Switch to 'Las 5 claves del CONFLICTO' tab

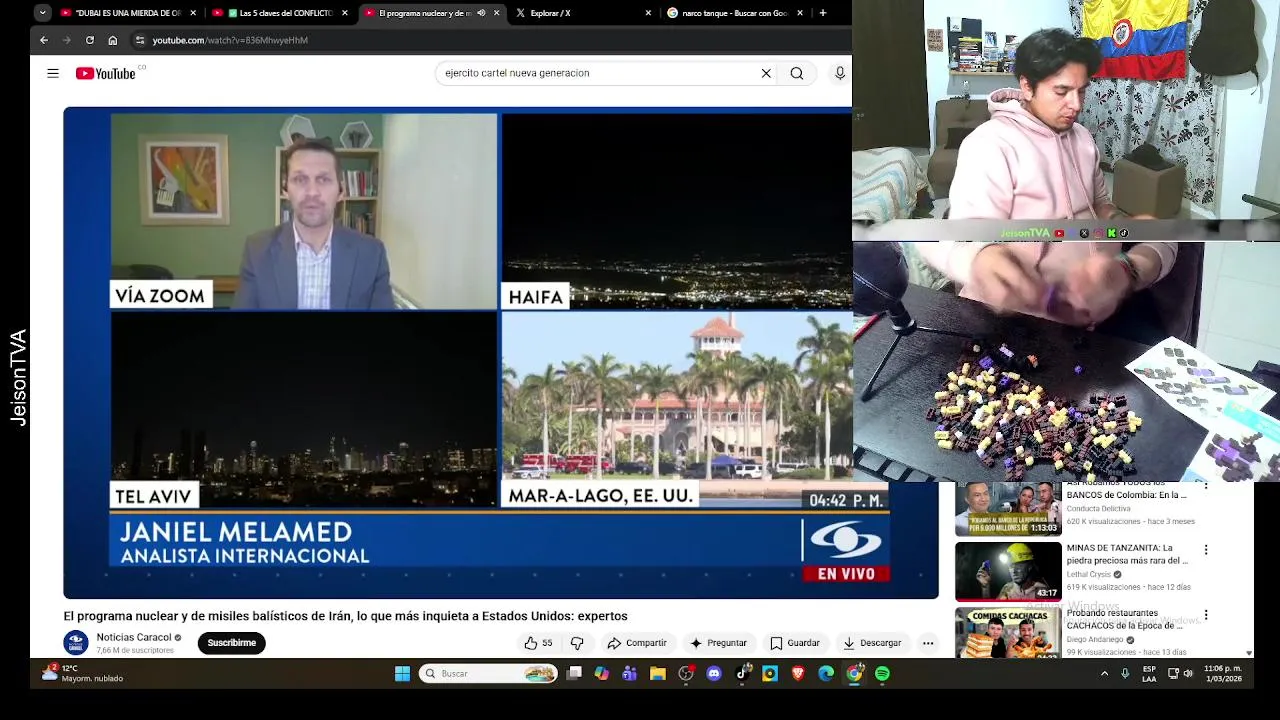pyautogui.click(x=279, y=13)
